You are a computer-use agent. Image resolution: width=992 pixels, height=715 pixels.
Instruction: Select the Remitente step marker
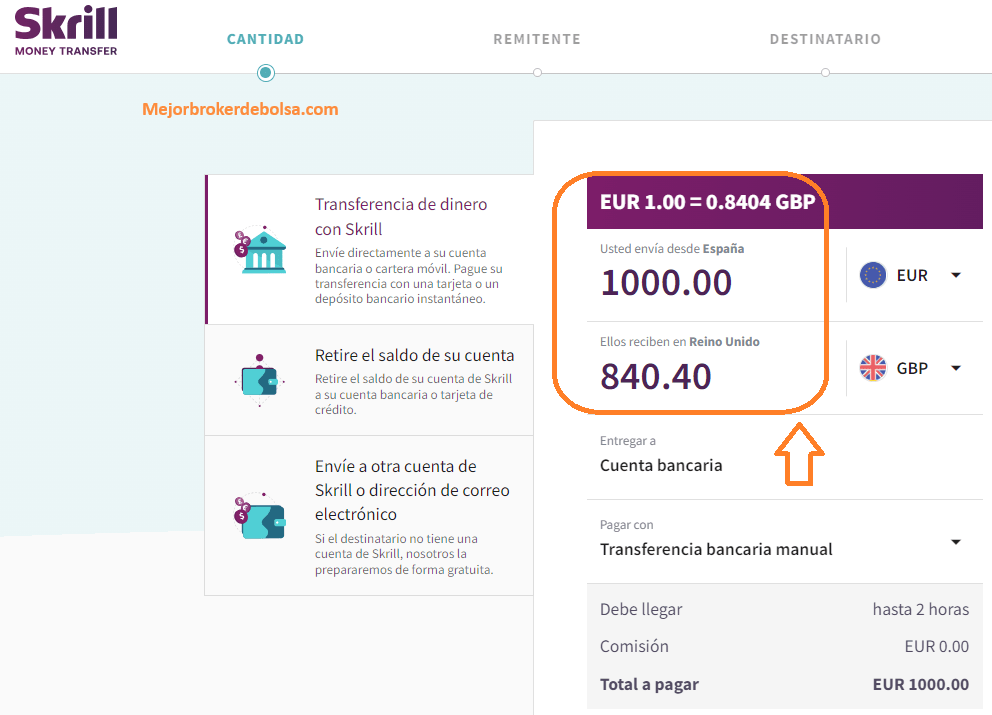point(537,73)
